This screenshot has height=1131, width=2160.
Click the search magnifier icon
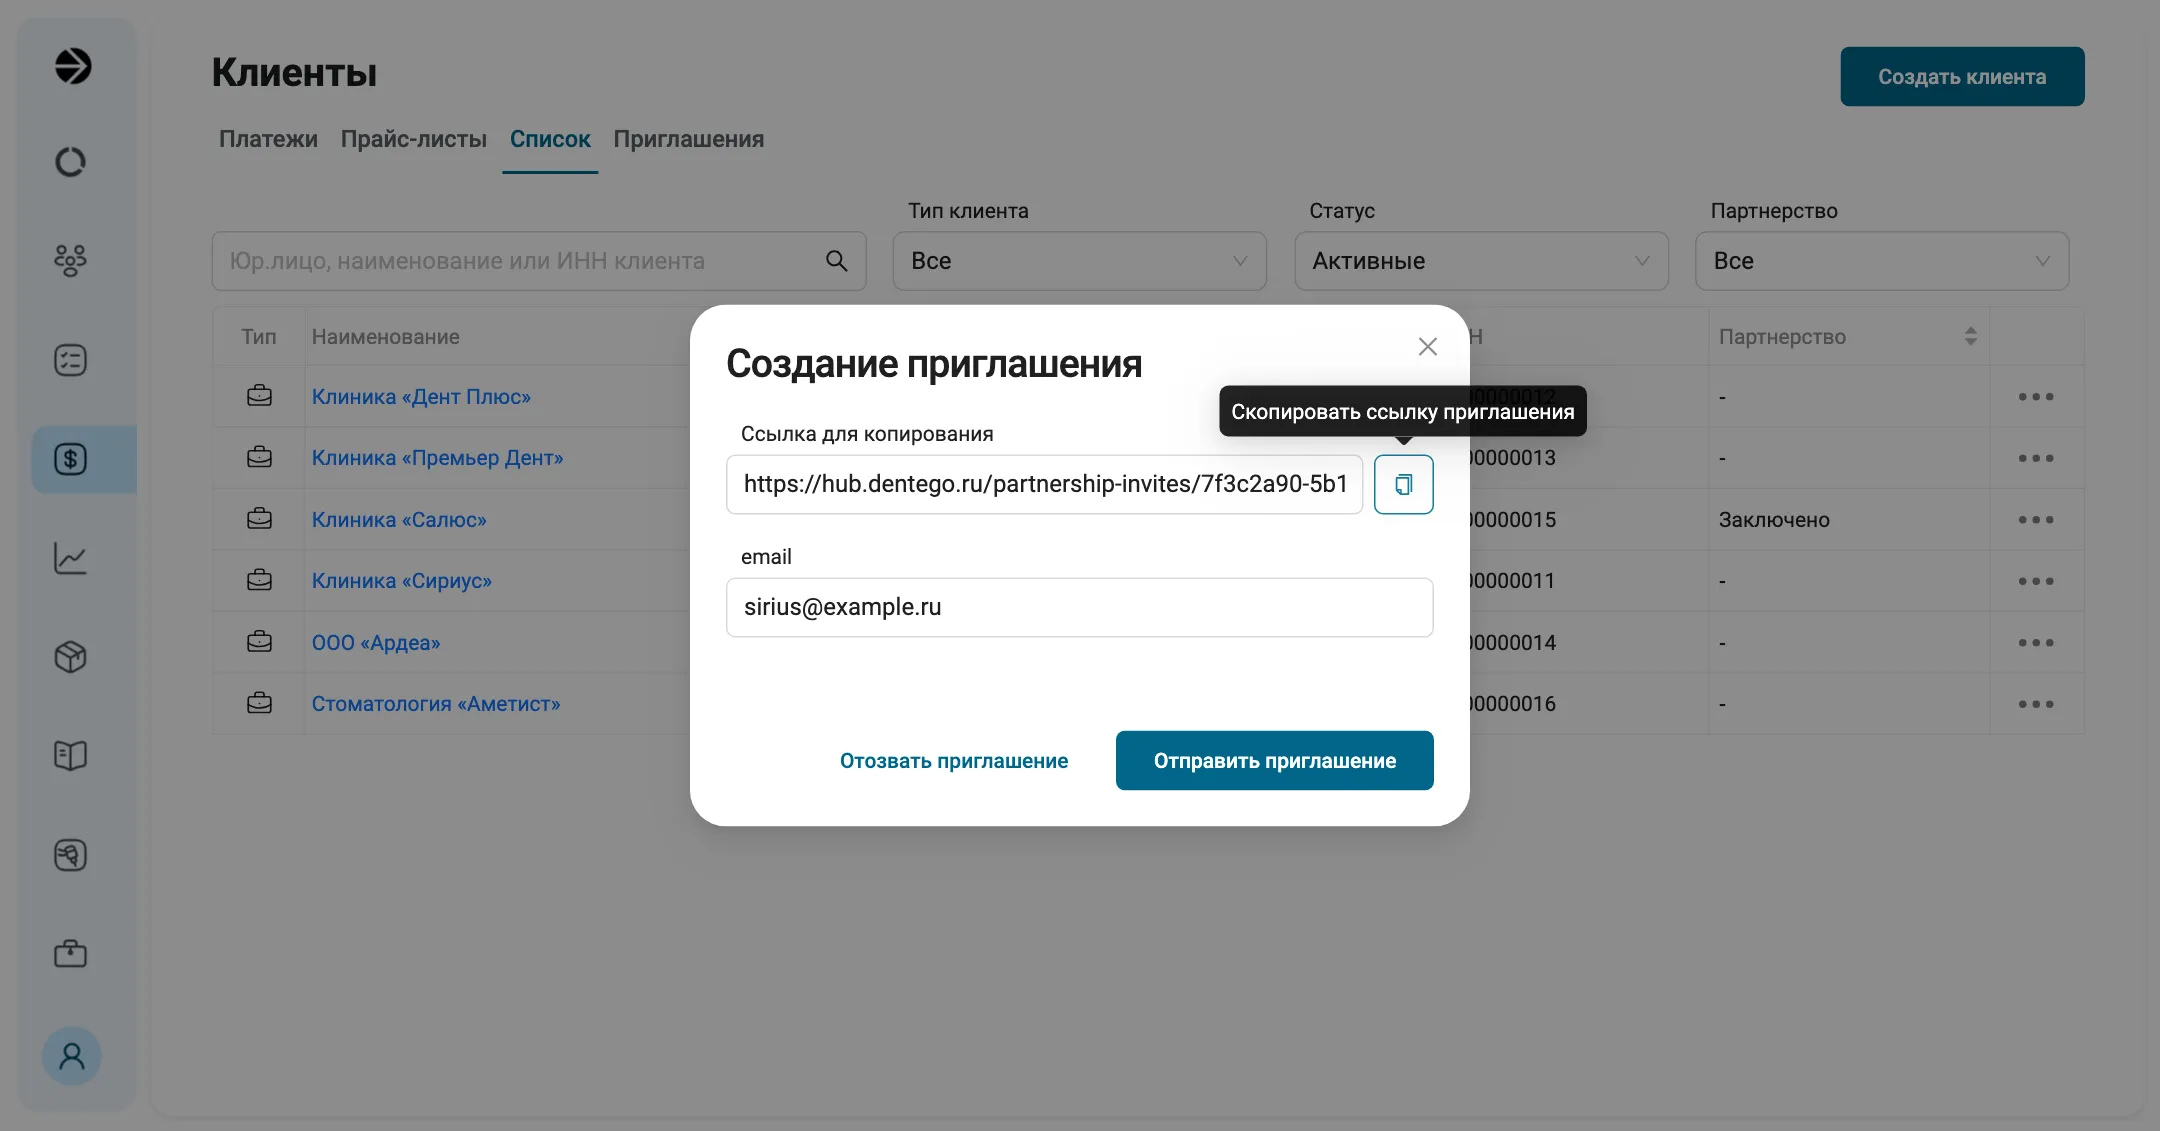pos(837,261)
